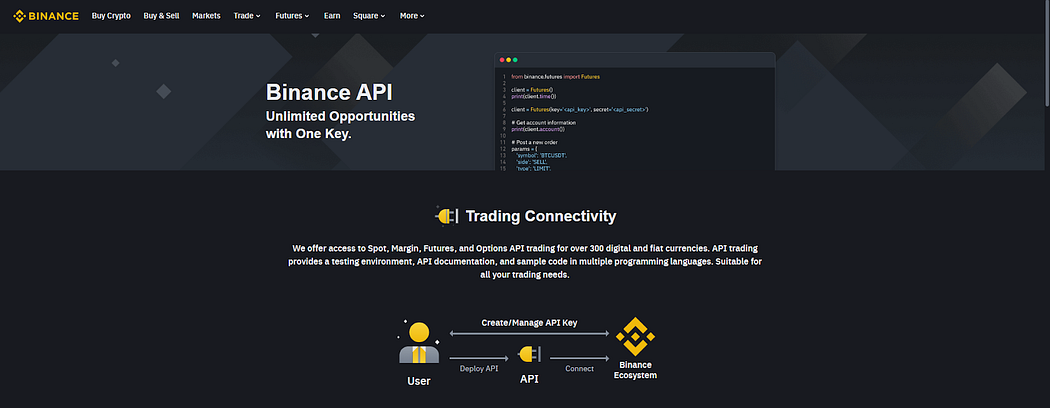Image resolution: width=1050 pixels, height=408 pixels.
Task: Click the Binance API headline
Action: [329, 92]
